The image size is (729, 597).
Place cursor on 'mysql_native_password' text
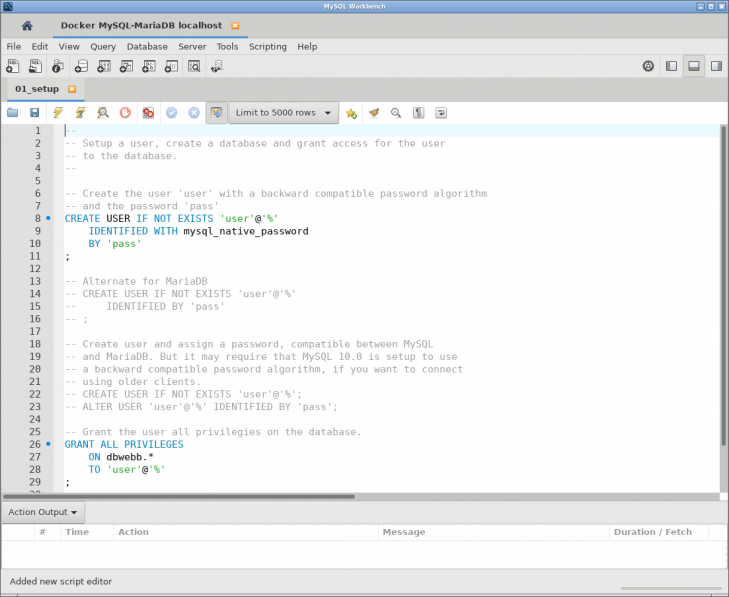click(246, 231)
